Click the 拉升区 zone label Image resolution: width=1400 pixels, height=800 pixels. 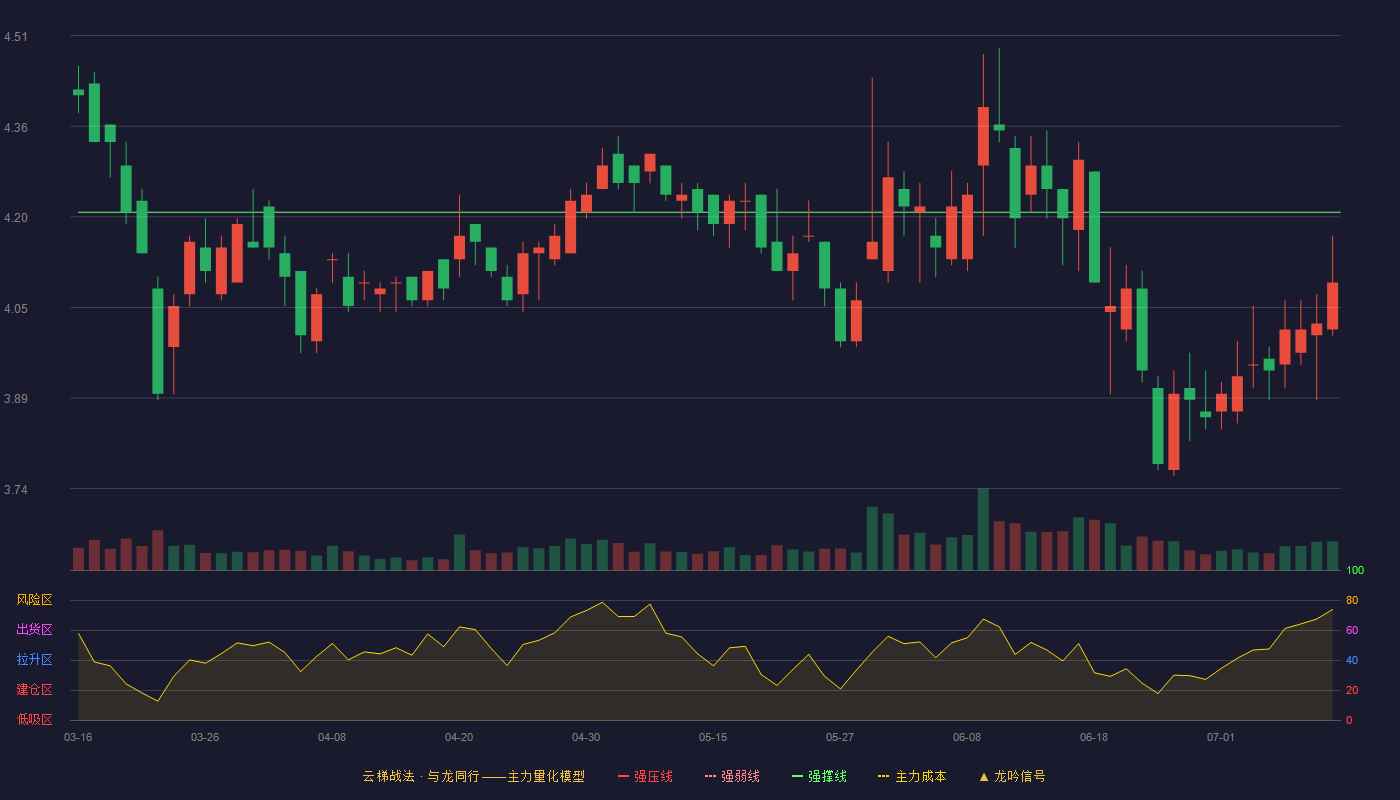tap(34, 660)
